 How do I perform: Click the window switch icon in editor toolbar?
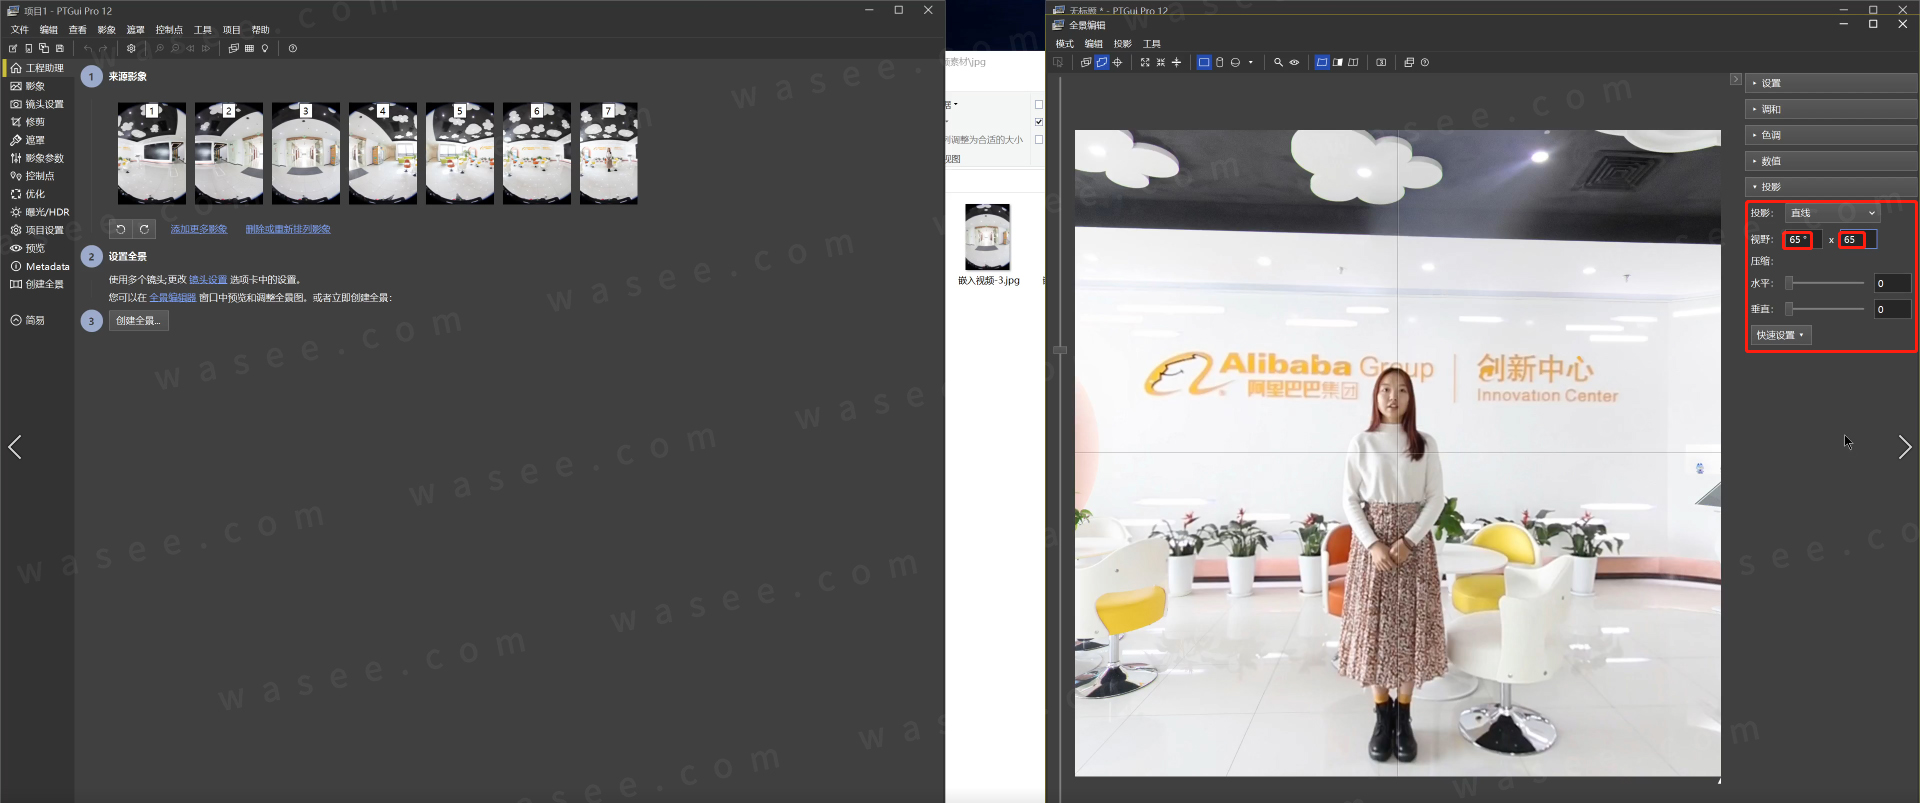[x=1409, y=62]
